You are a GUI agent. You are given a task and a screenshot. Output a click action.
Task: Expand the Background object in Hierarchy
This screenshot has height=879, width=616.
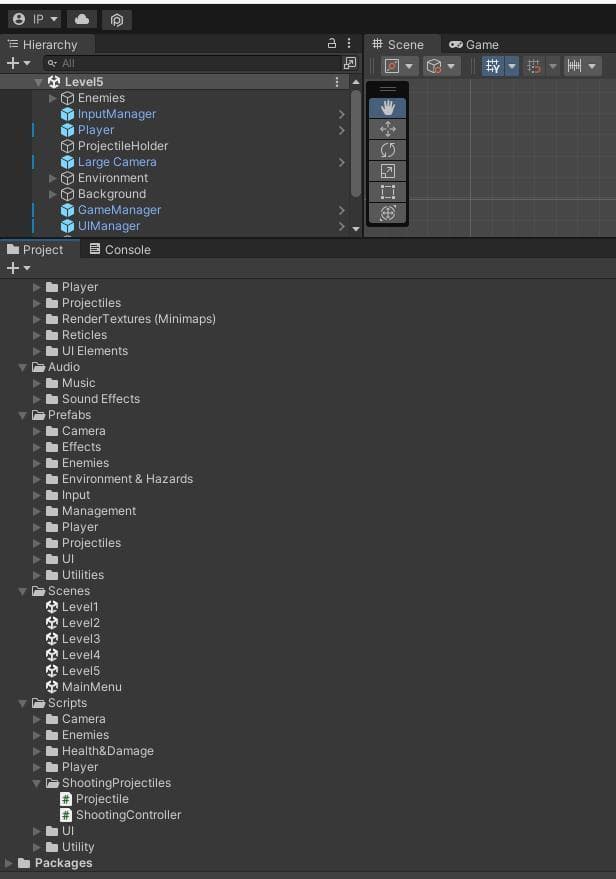52,195
